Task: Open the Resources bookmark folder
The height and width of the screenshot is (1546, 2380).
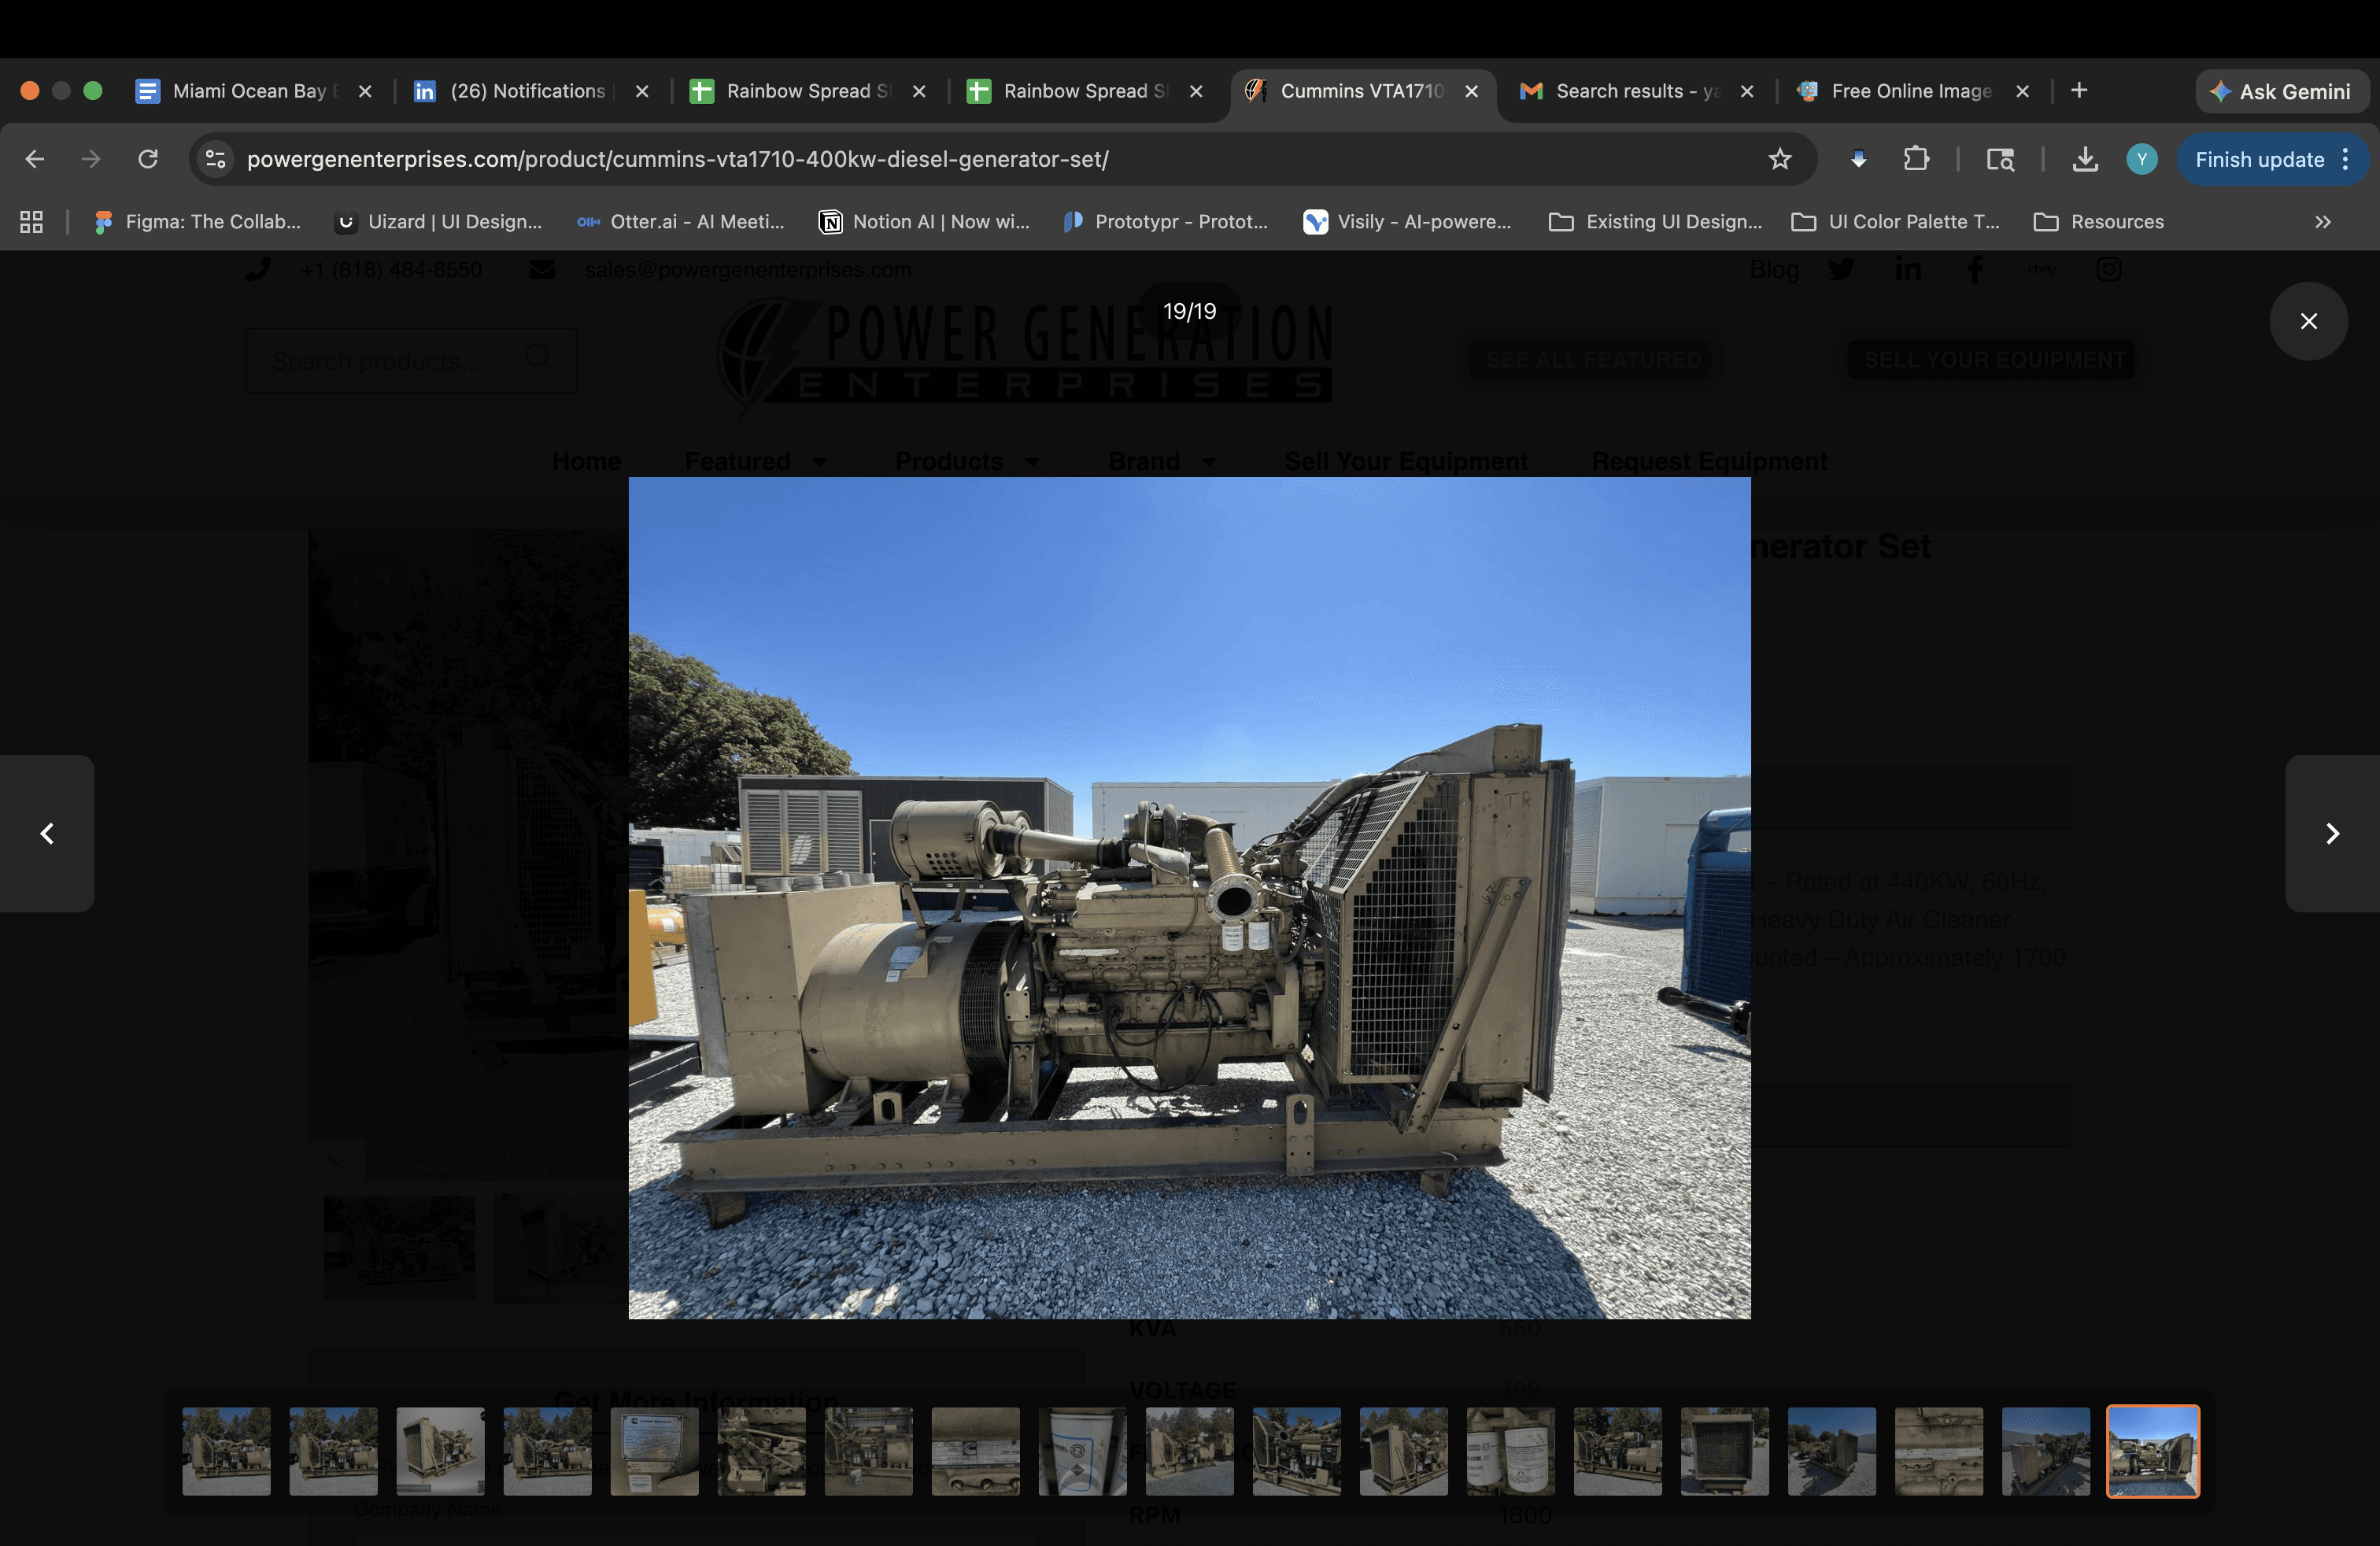Action: [x=2099, y=222]
